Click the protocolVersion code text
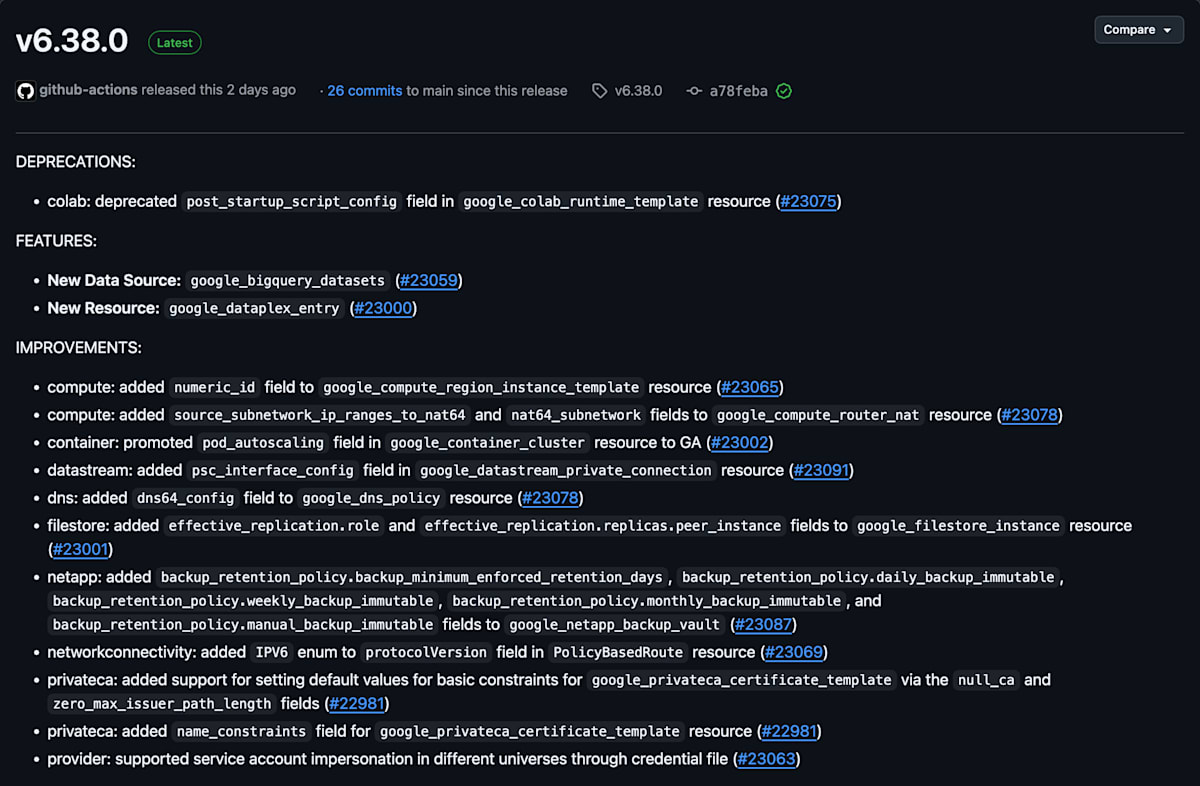The image size is (1200, 786). pos(426,652)
